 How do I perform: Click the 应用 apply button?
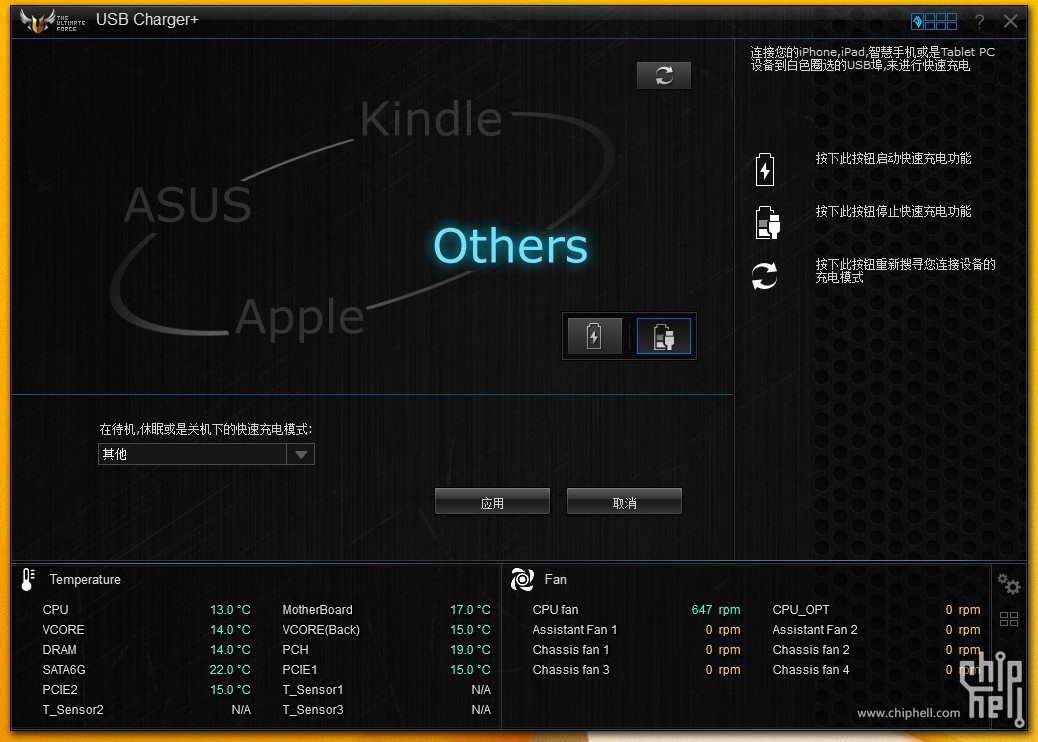[492, 502]
